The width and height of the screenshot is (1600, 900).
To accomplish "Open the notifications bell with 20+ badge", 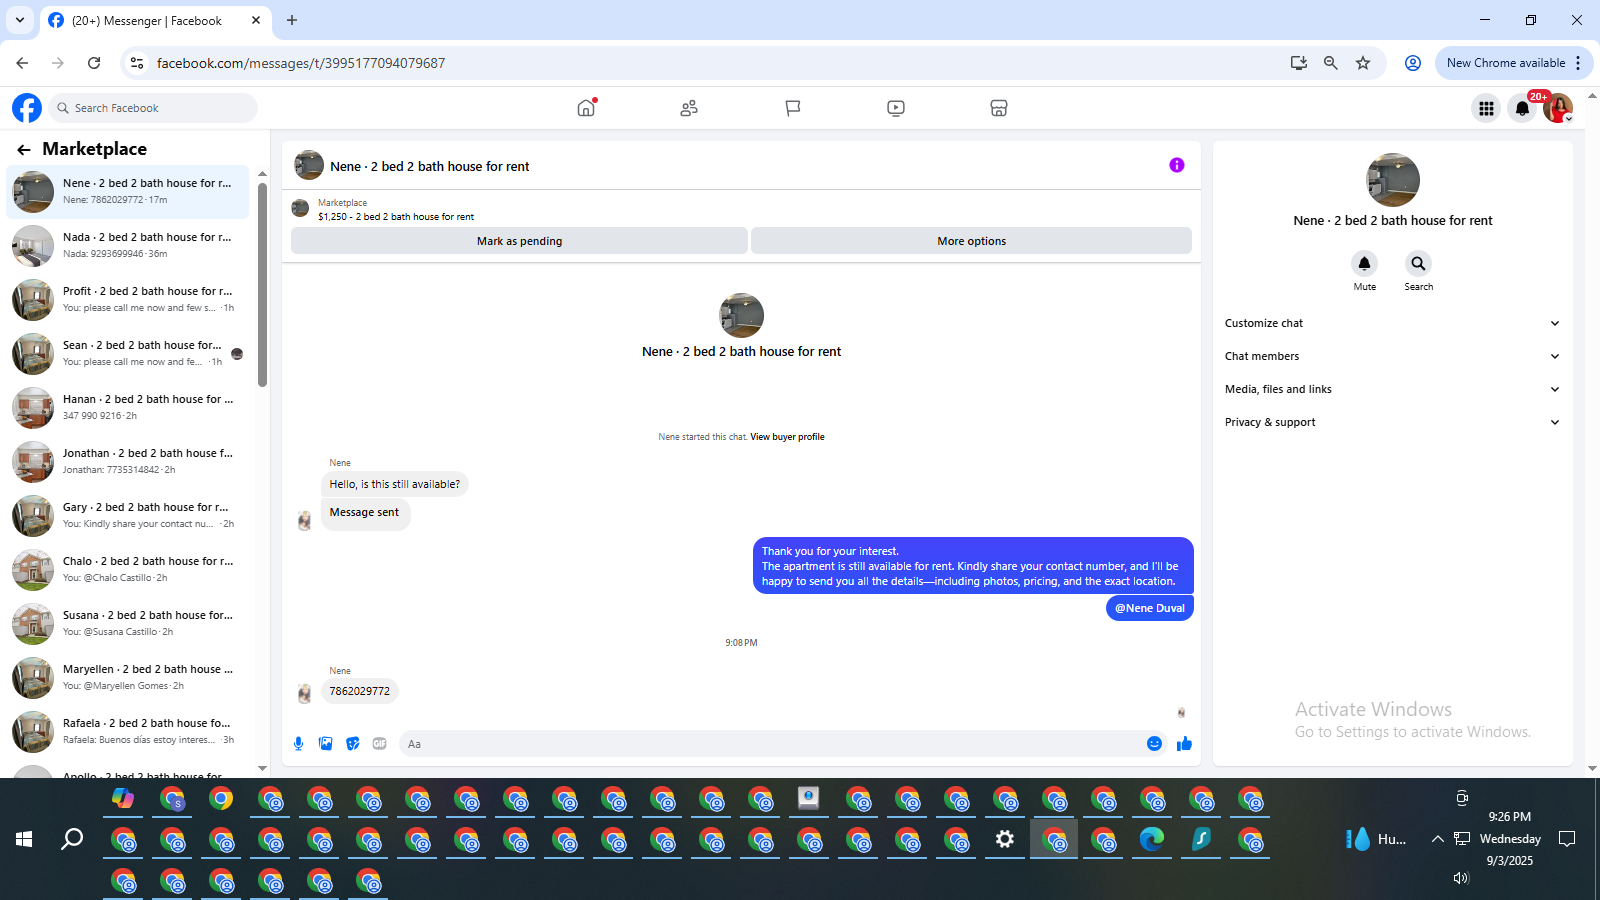I will click(x=1522, y=108).
